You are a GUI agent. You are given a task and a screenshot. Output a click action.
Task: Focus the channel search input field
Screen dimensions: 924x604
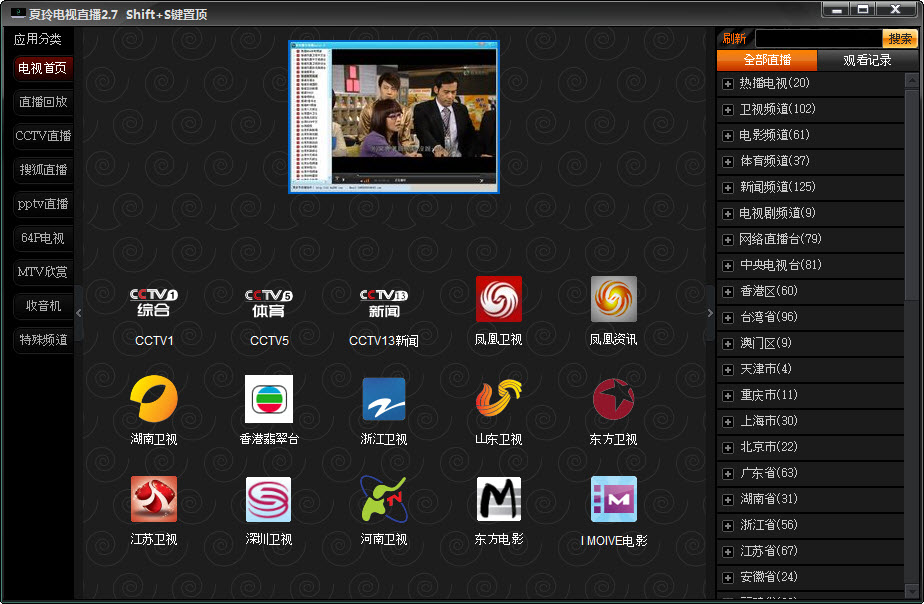[819, 38]
